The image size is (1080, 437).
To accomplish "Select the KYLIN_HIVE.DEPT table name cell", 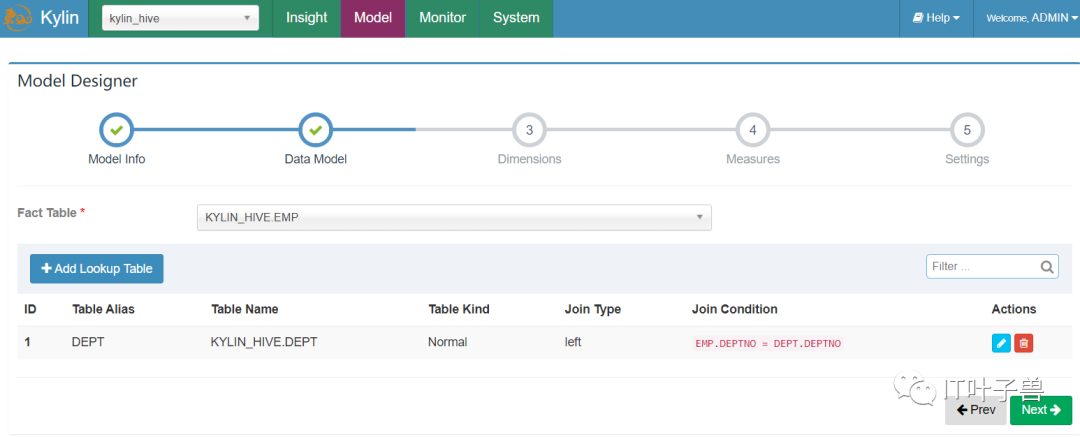I will 264,343.
